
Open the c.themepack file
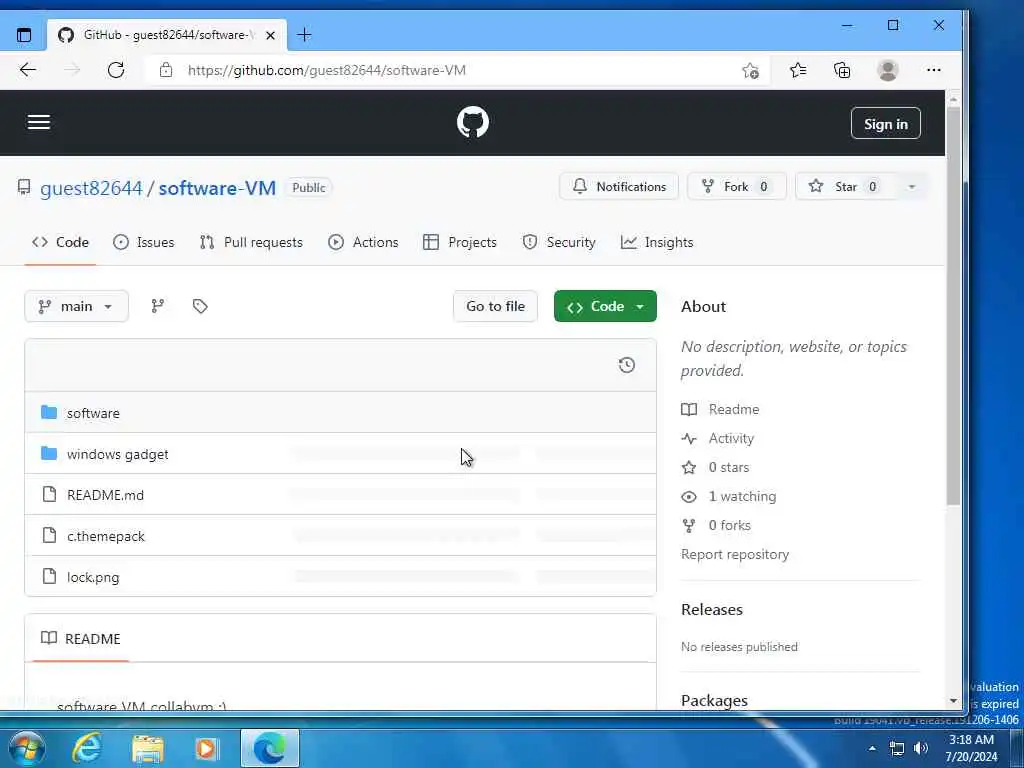[106, 536]
